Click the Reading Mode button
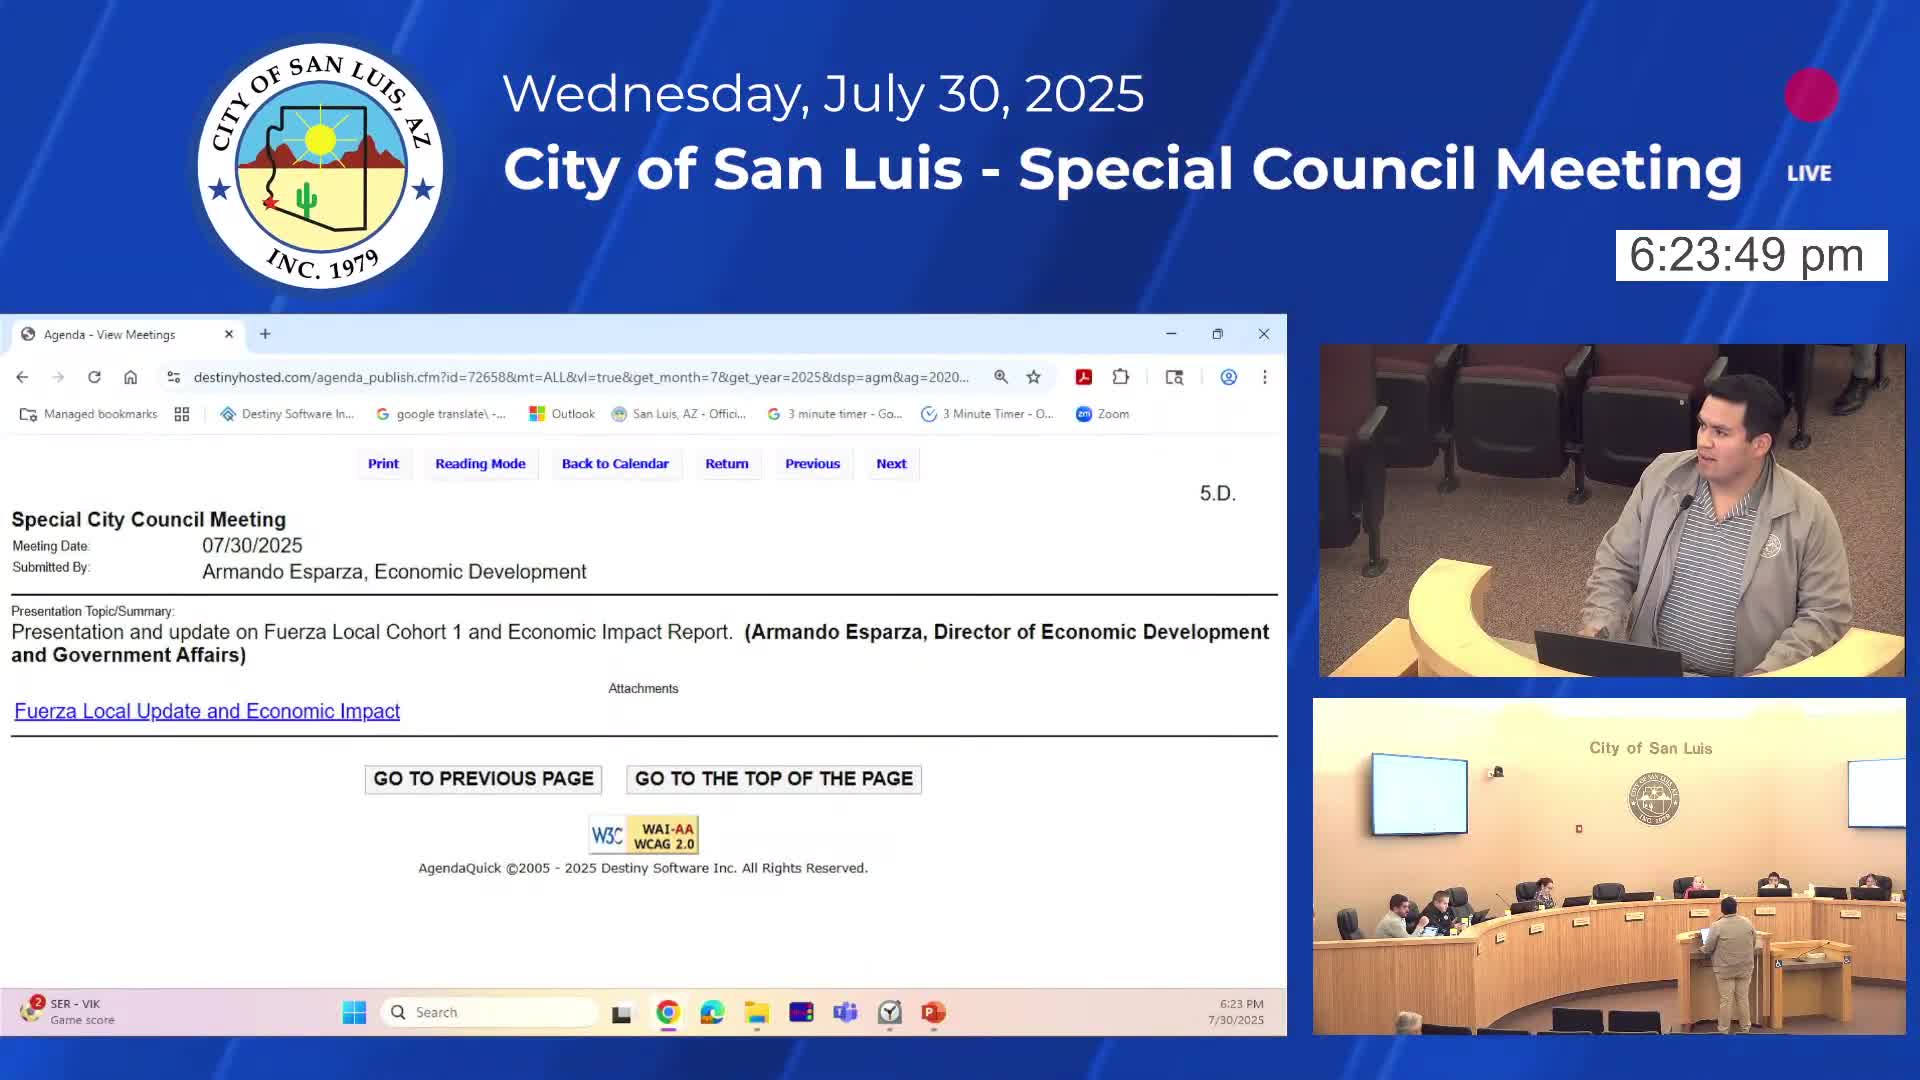Screen dimensions: 1920x1080 [480, 464]
